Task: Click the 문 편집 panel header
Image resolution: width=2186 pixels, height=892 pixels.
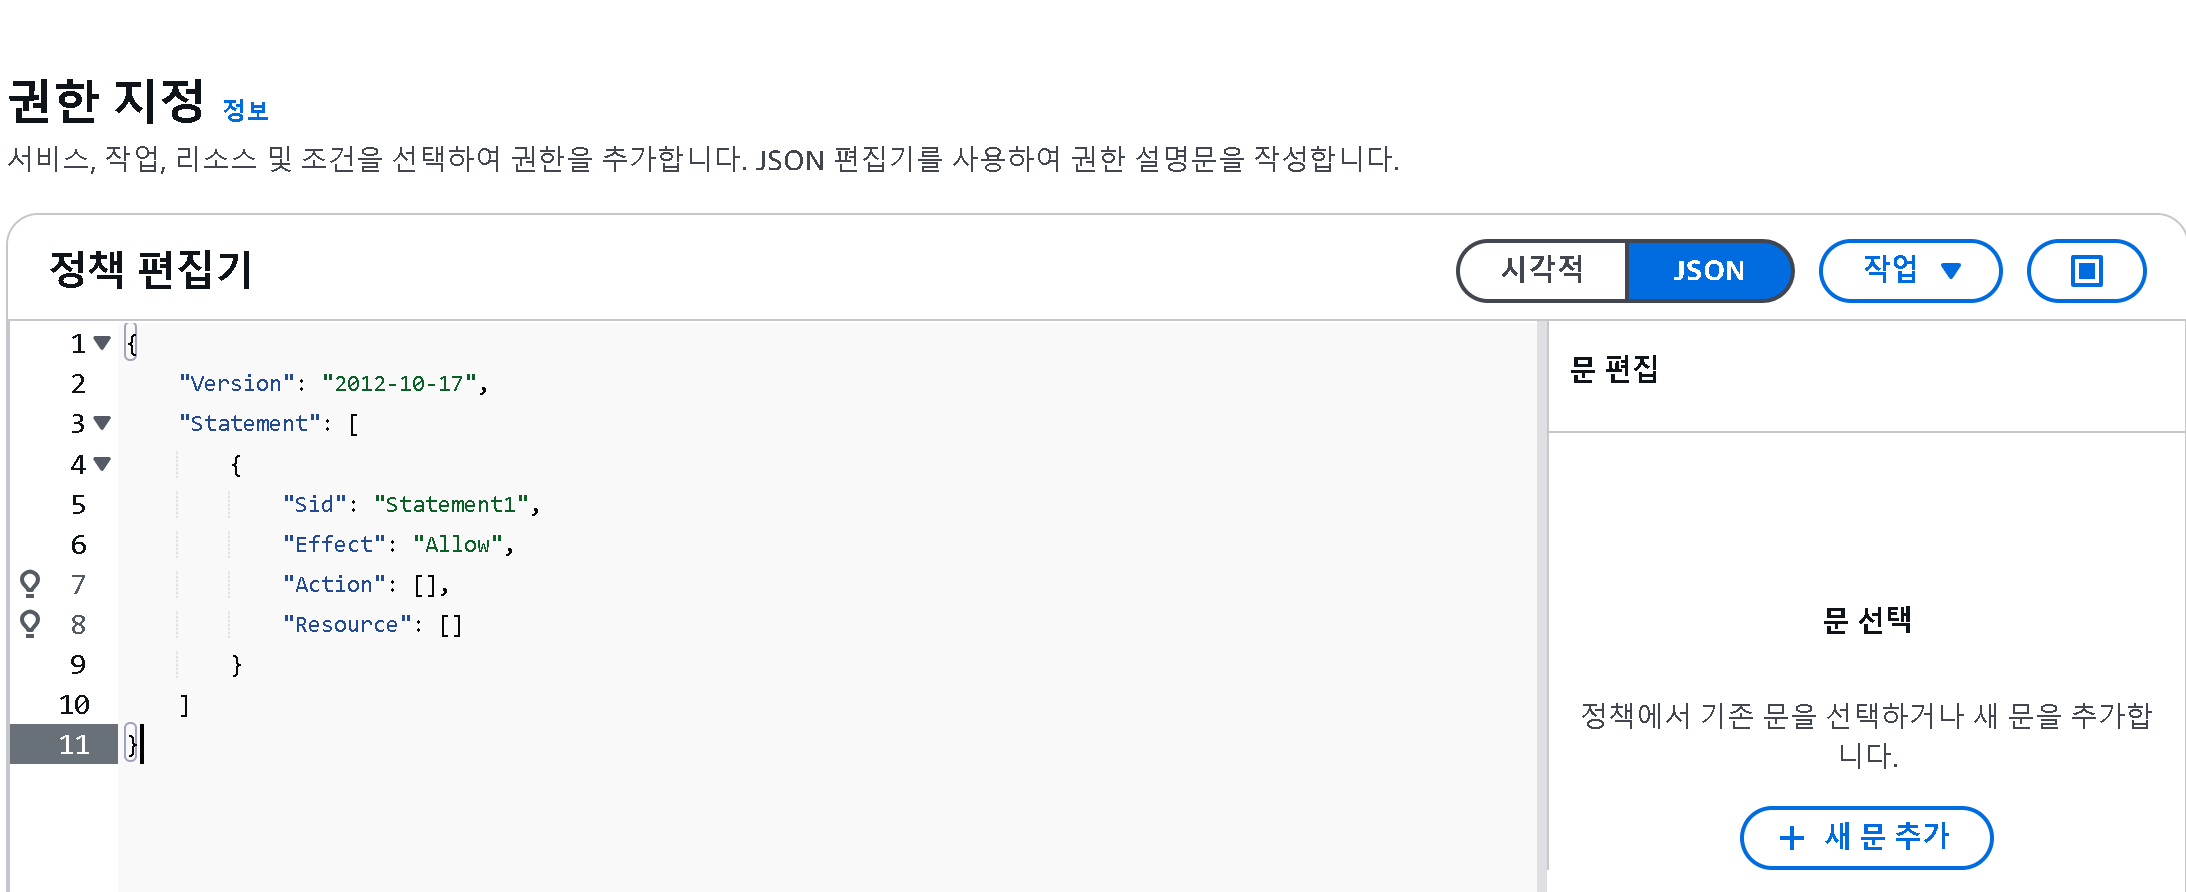Action: tap(1614, 370)
